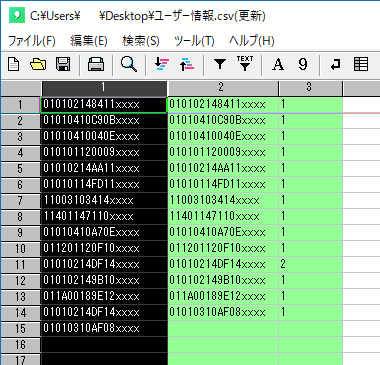Click cell 01010310AF08xxxx in row 15 column 1
The image size is (380, 365).
[x=104, y=329]
